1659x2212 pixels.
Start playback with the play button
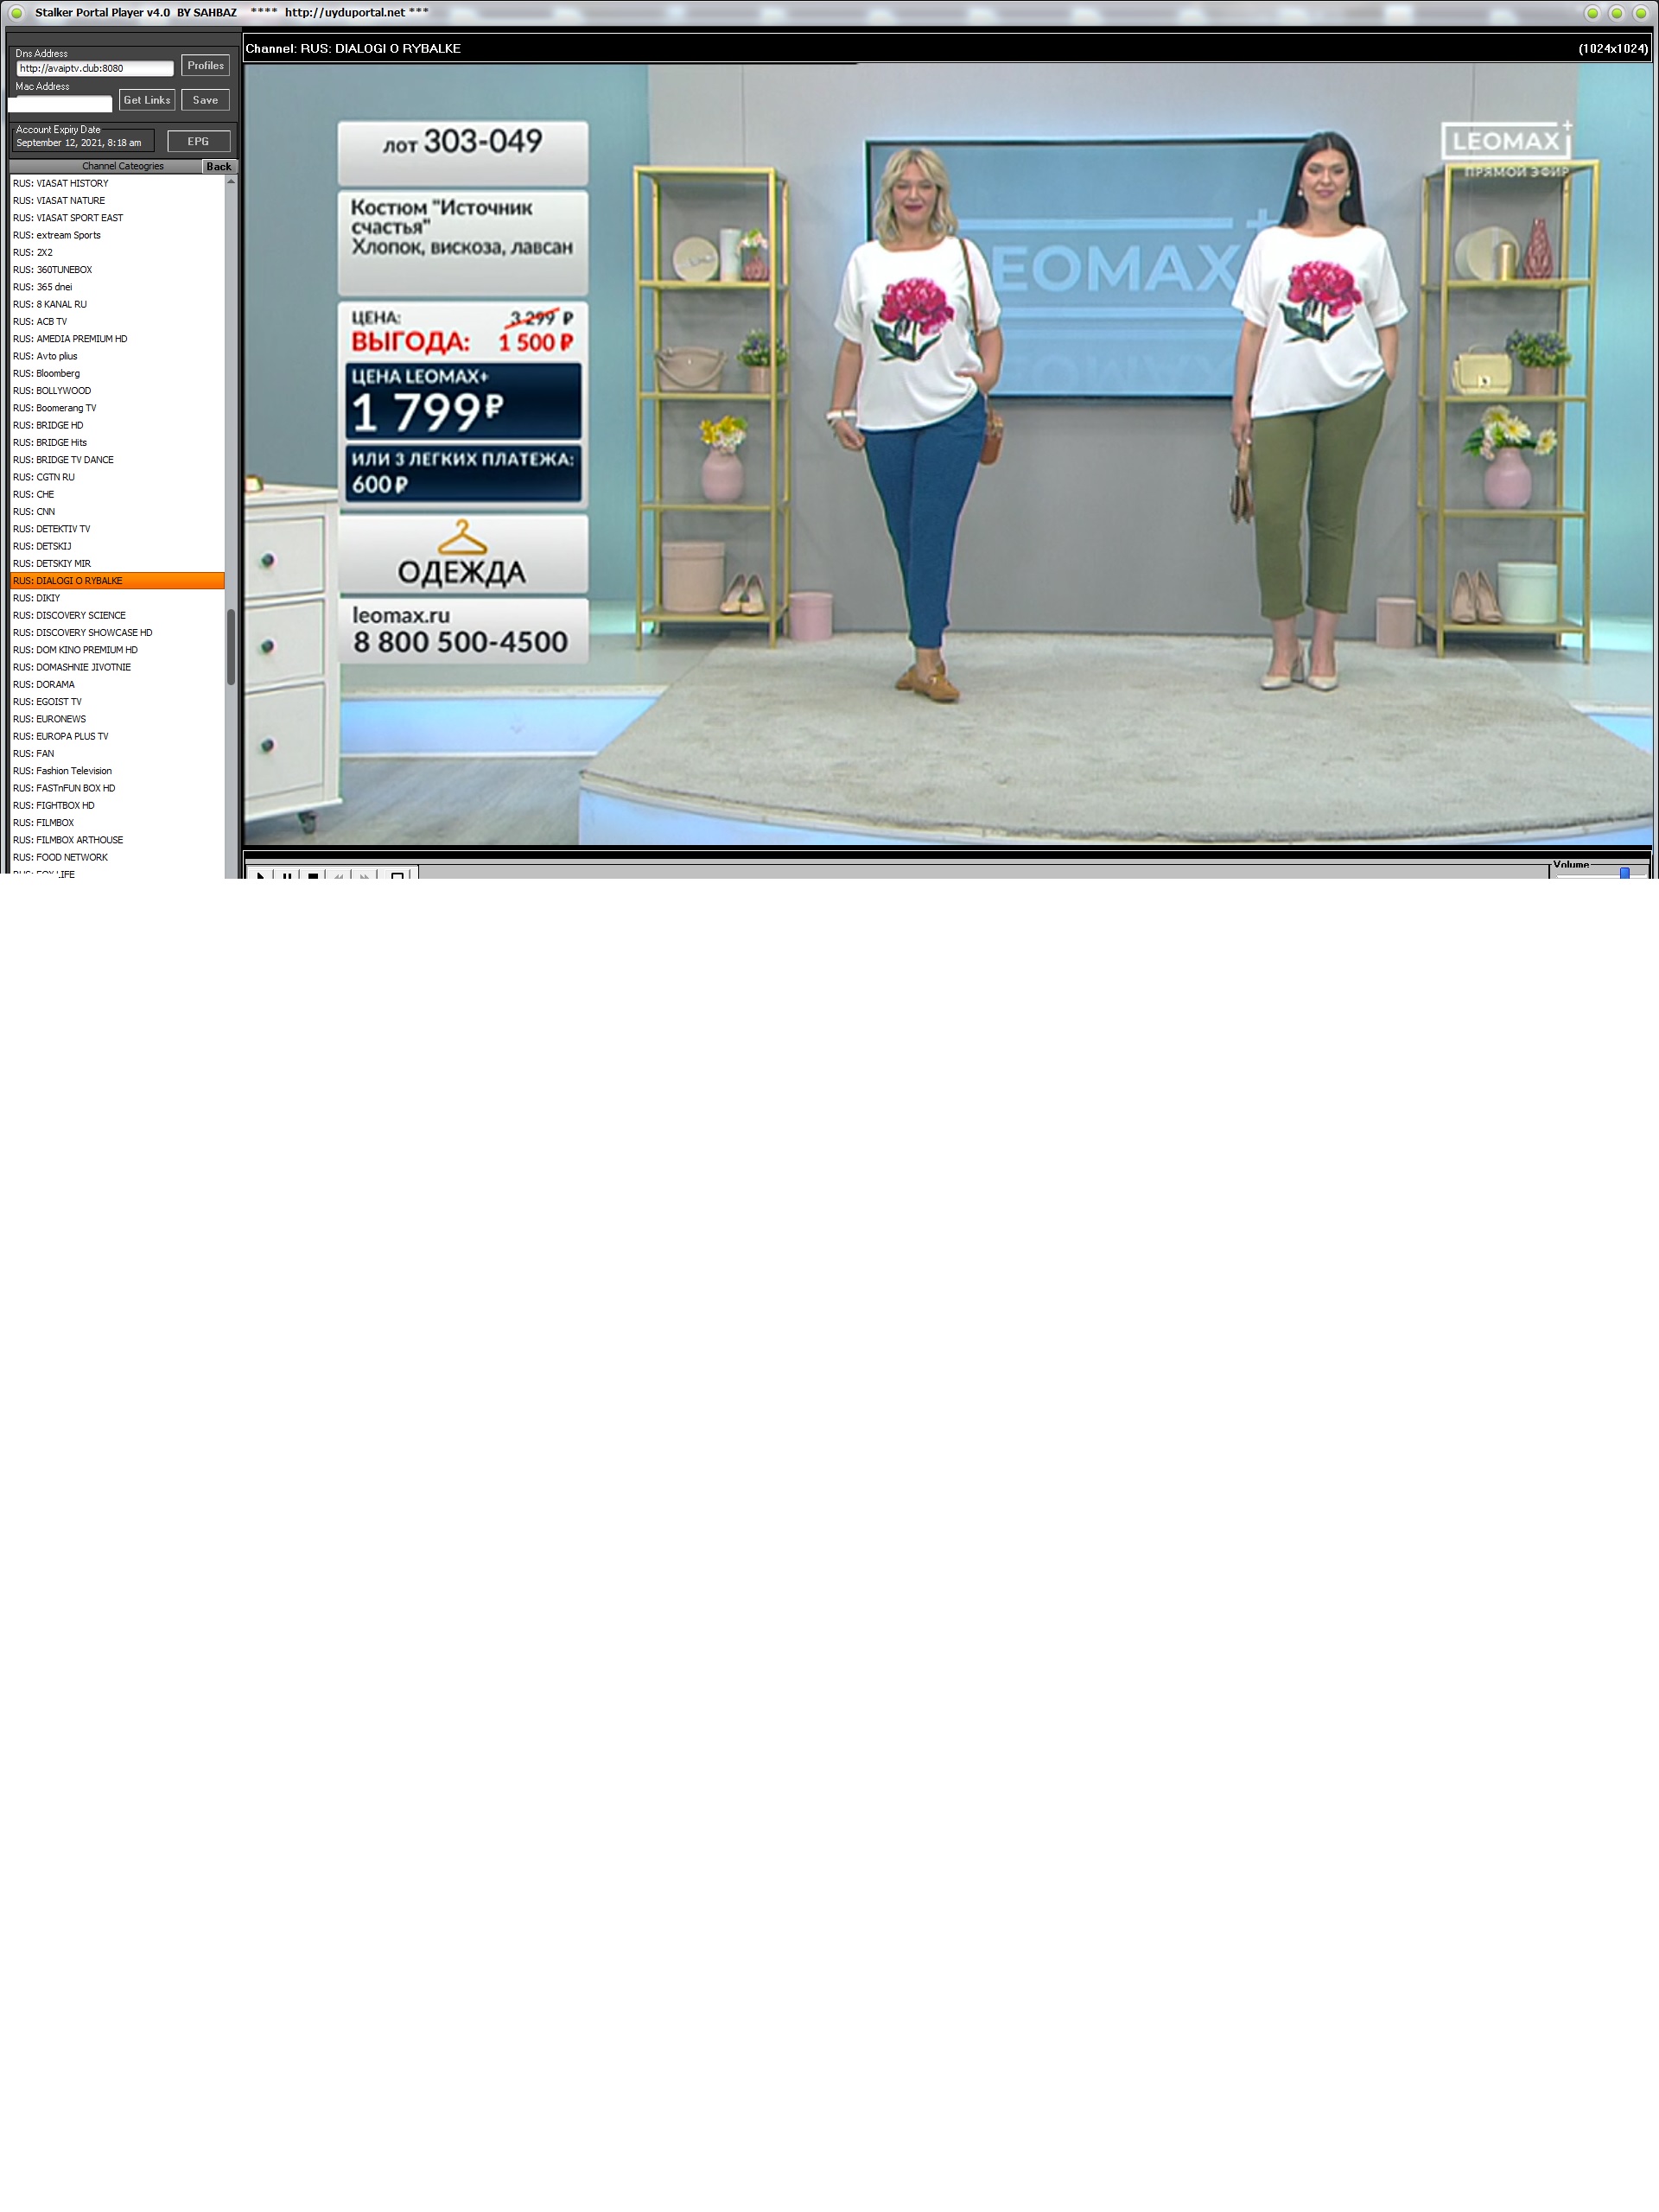coord(261,874)
